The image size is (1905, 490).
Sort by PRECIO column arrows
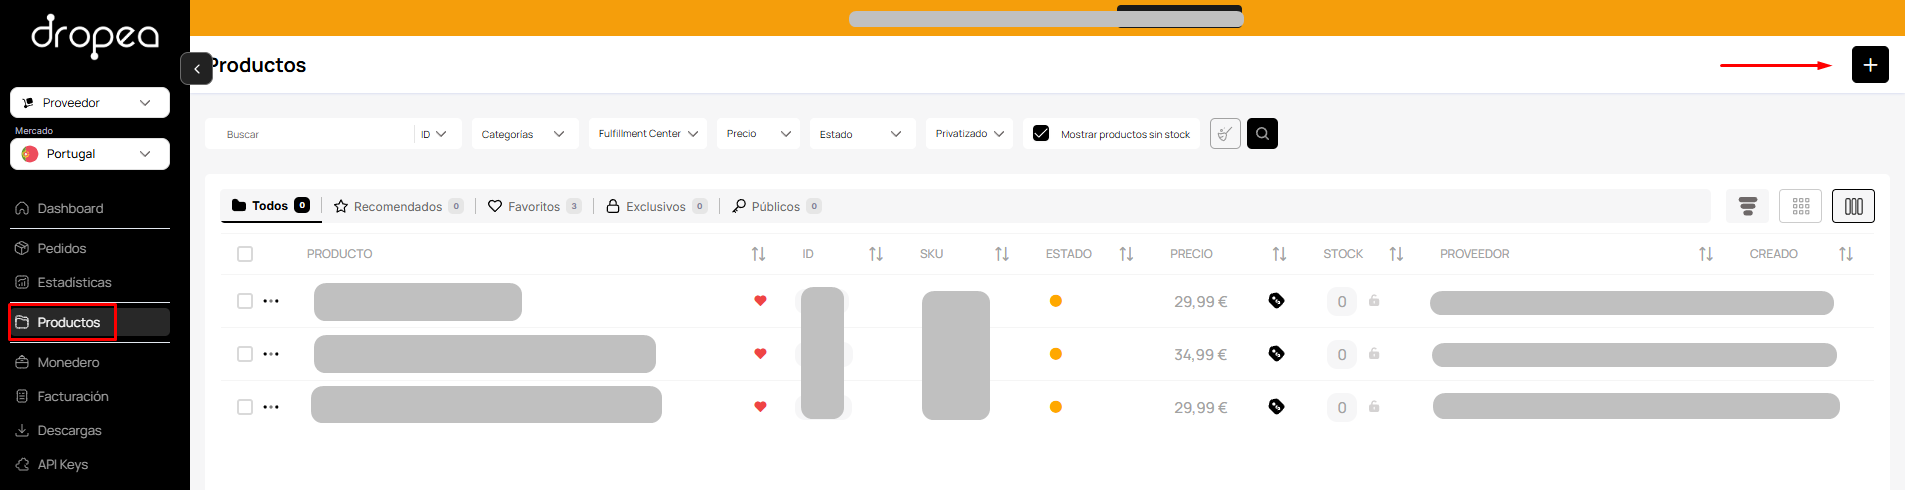pos(1279,254)
